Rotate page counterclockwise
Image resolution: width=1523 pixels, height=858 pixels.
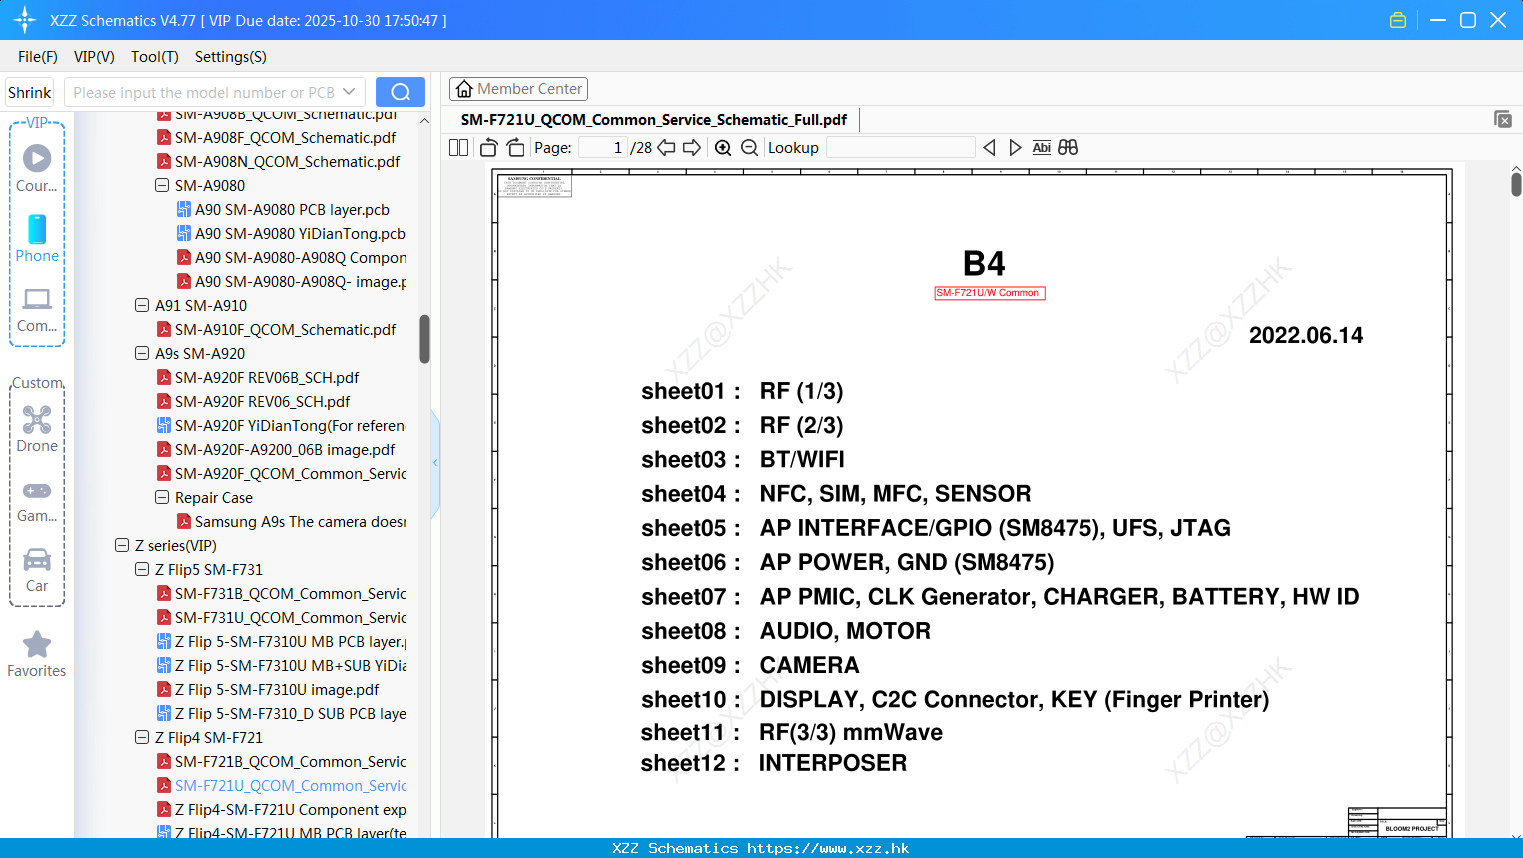click(488, 147)
